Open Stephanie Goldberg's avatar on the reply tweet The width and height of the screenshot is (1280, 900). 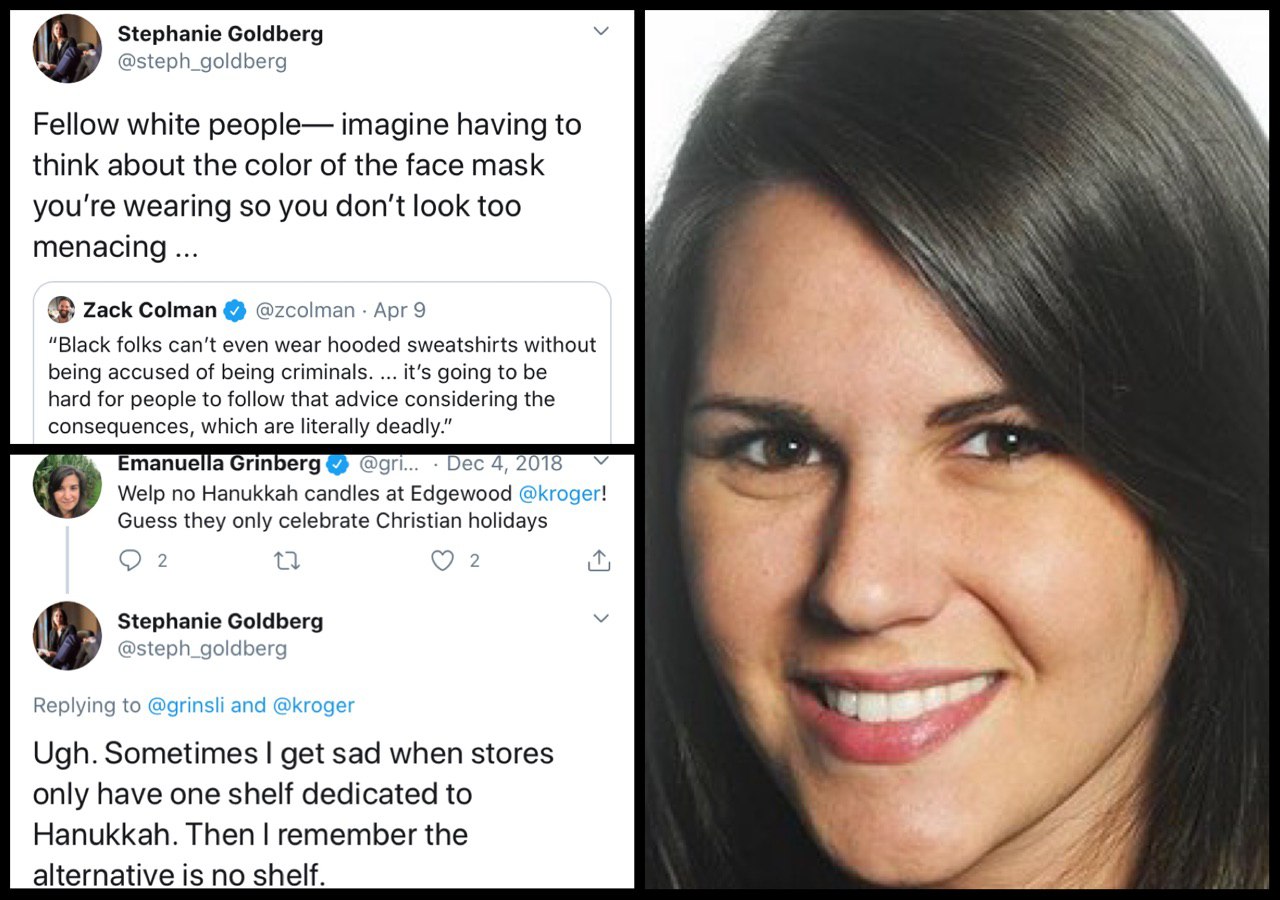coord(67,635)
